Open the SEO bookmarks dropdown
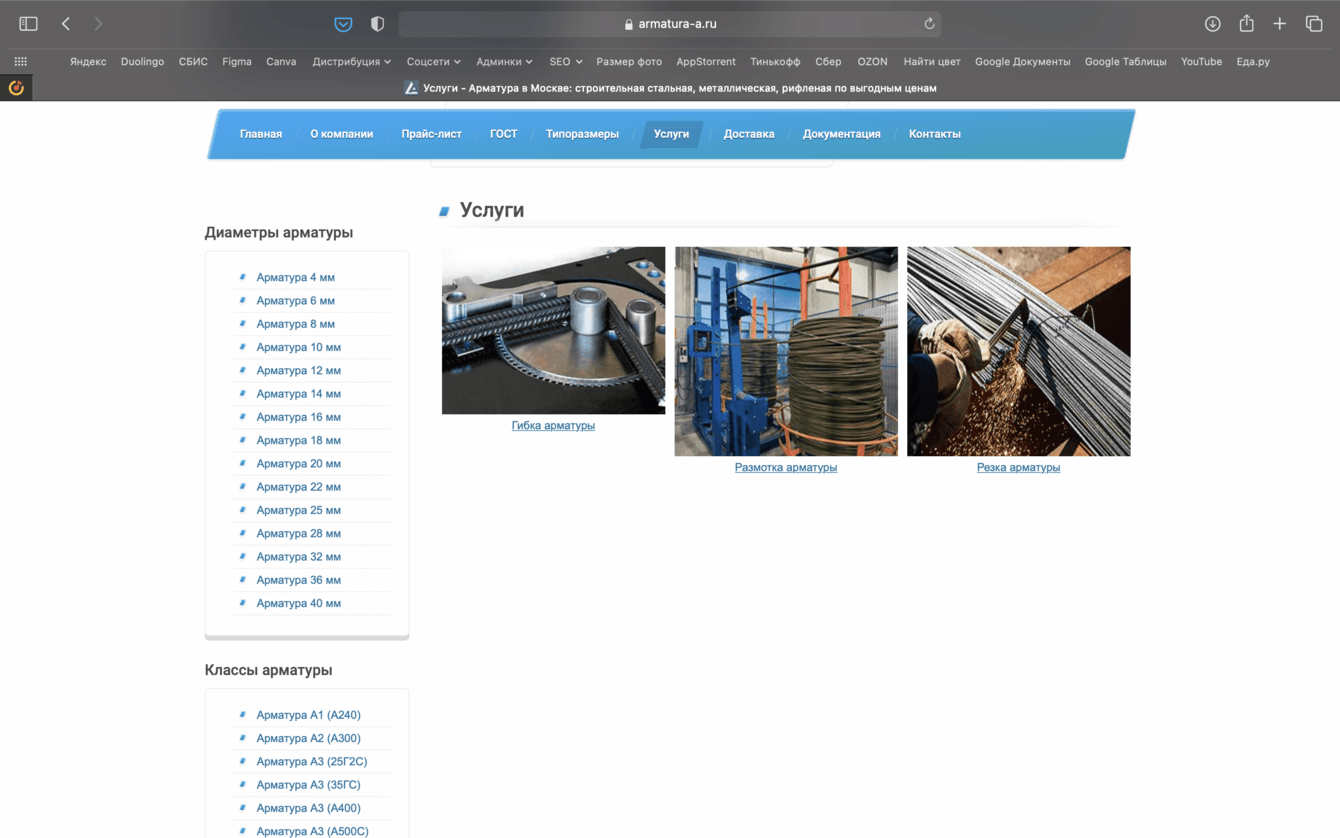Image resolution: width=1340 pixels, height=838 pixels. click(565, 62)
